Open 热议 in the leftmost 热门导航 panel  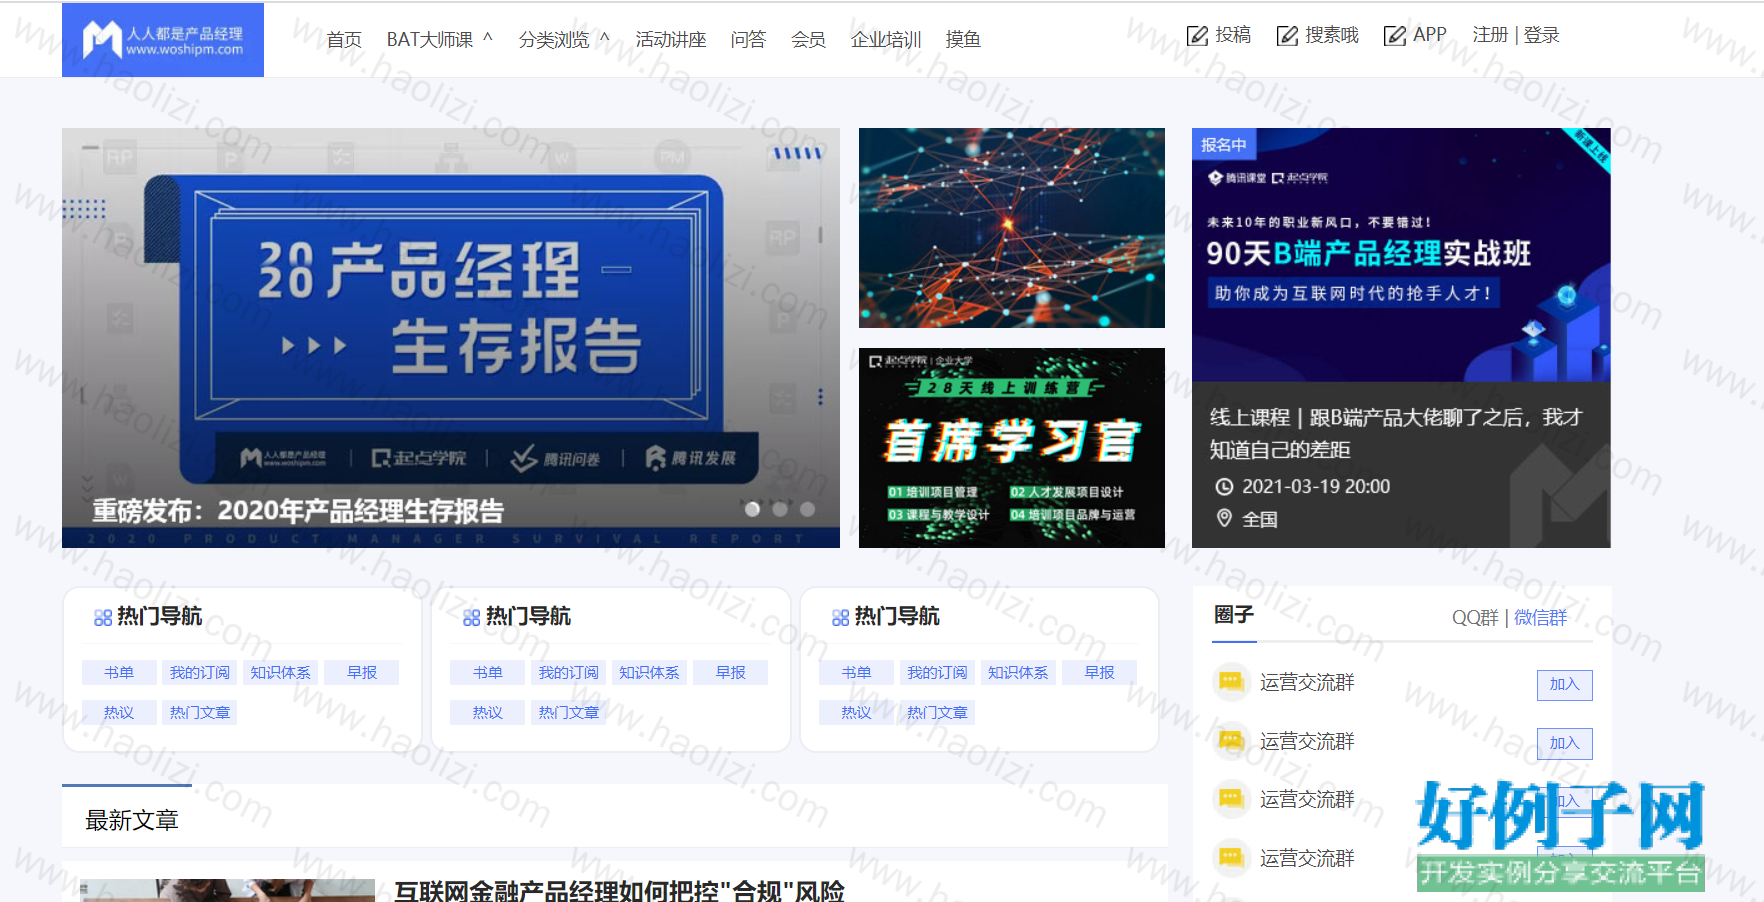tap(119, 712)
